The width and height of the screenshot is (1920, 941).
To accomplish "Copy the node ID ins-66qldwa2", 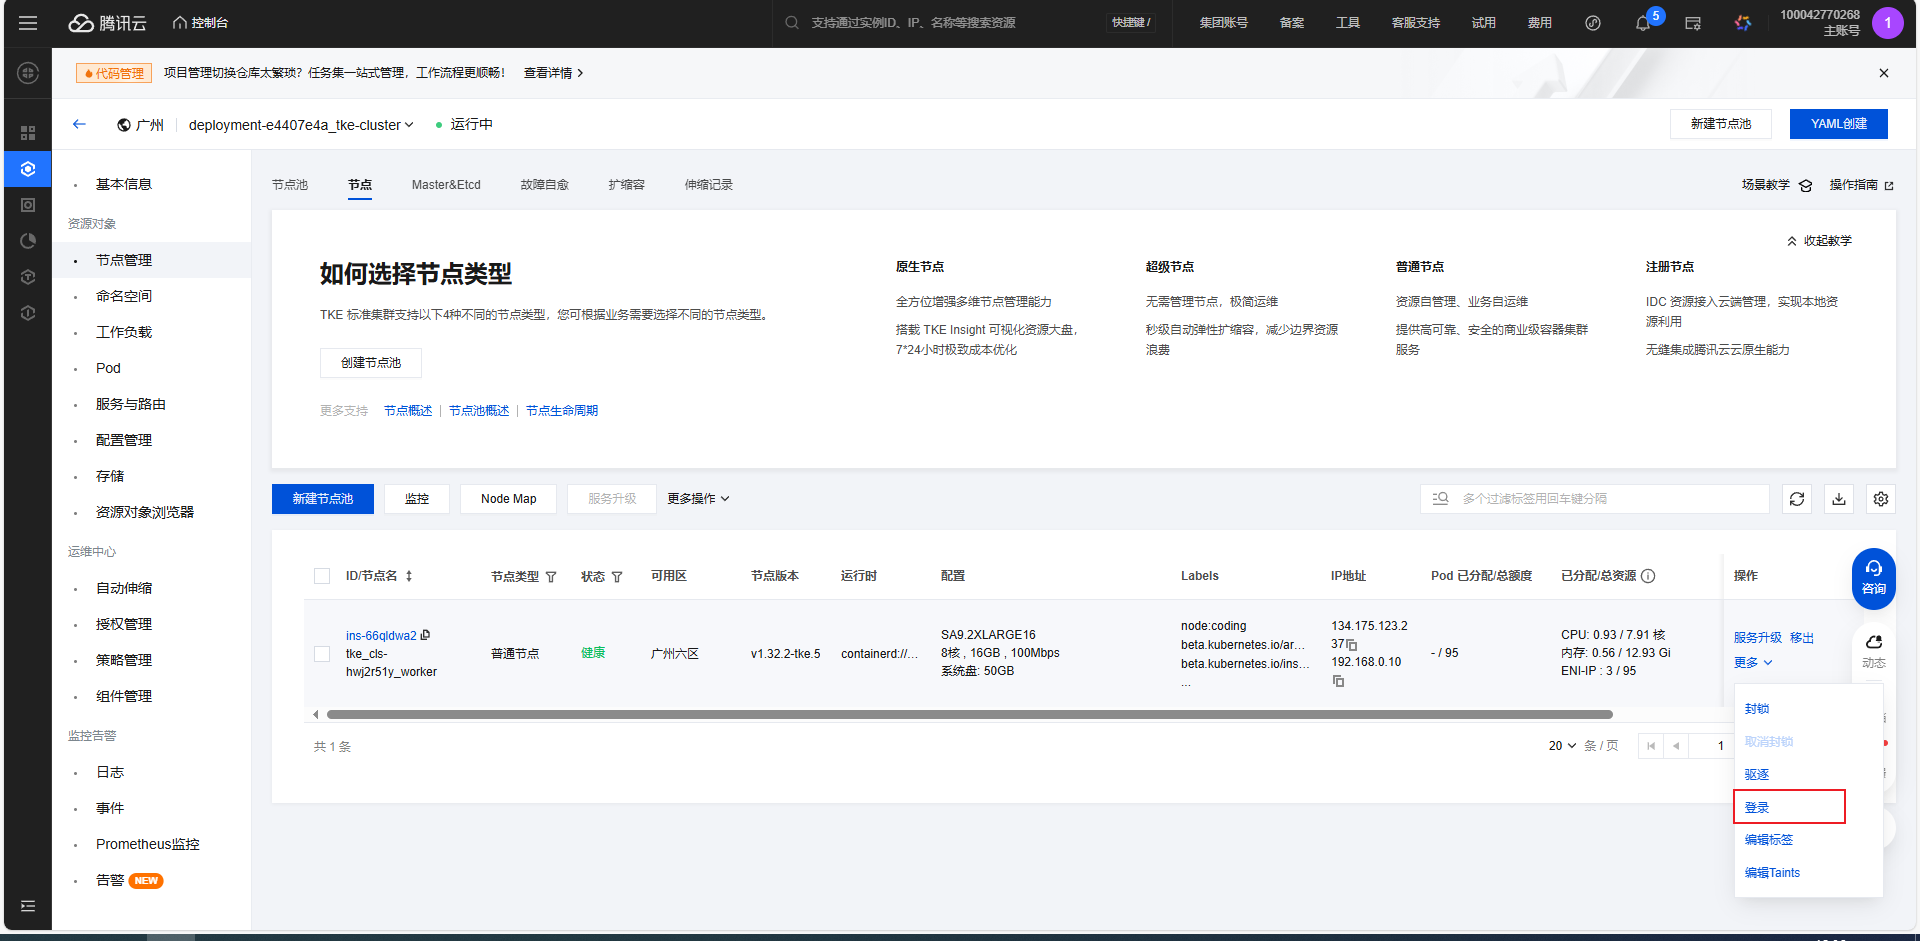I will point(426,635).
